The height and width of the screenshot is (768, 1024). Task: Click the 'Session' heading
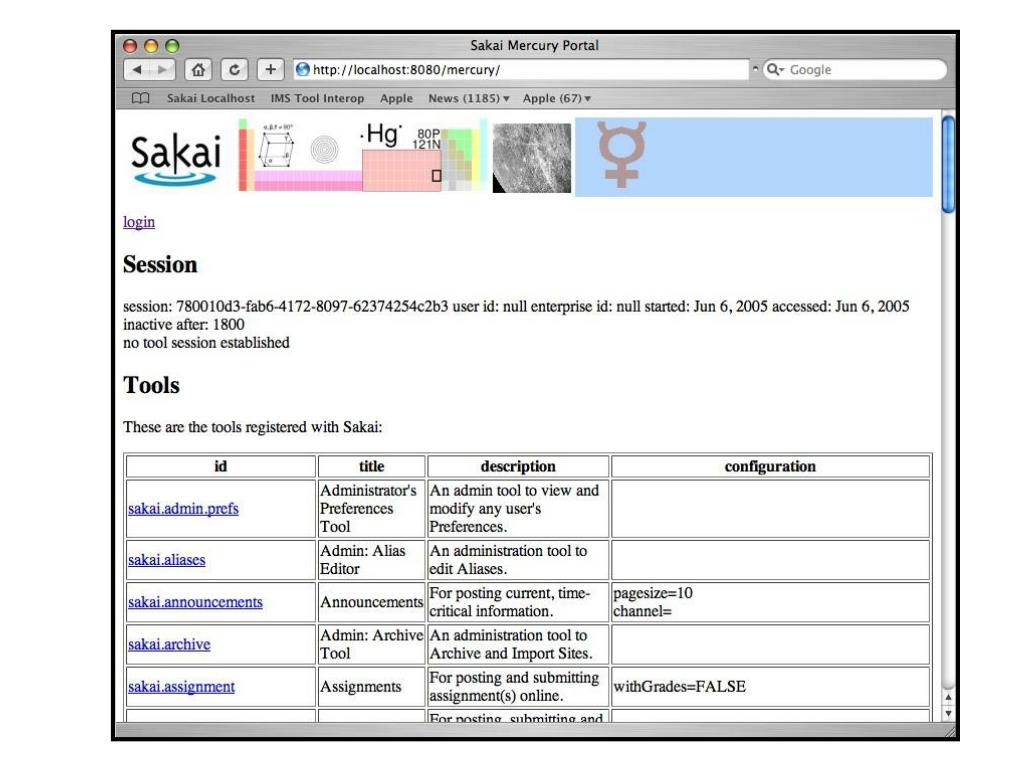coord(160,264)
